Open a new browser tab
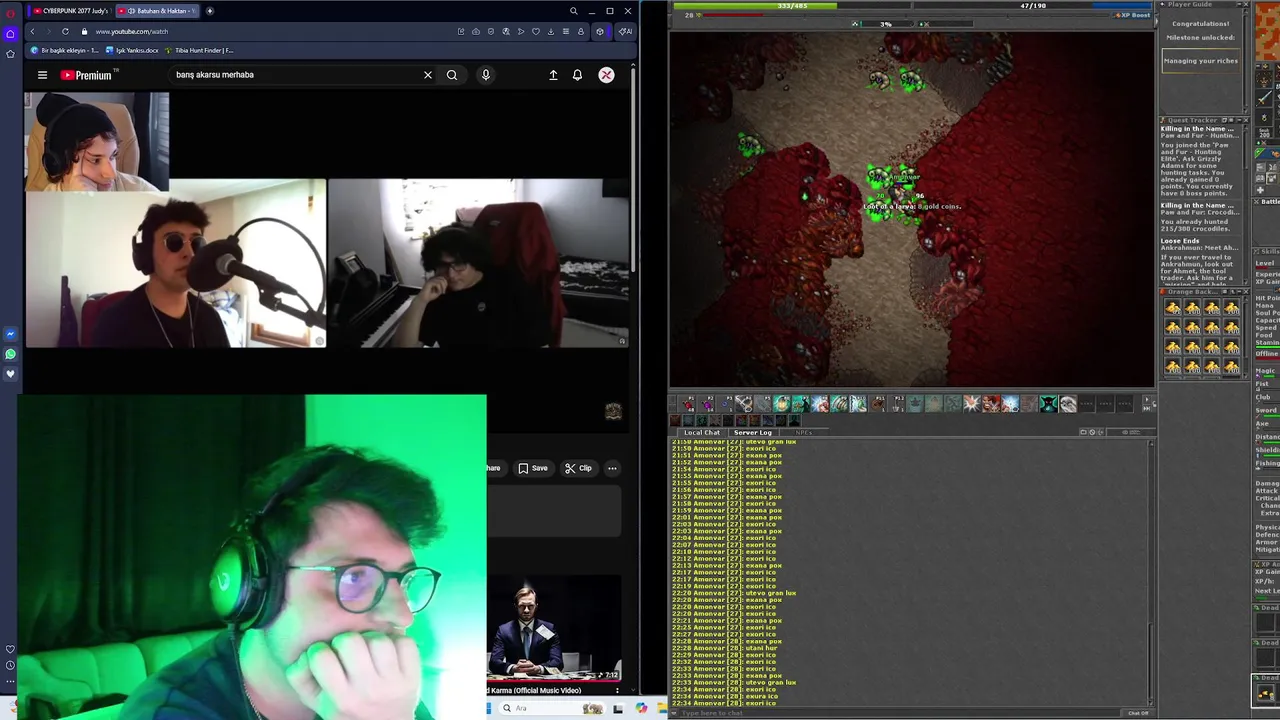 [x=209, y=11]
